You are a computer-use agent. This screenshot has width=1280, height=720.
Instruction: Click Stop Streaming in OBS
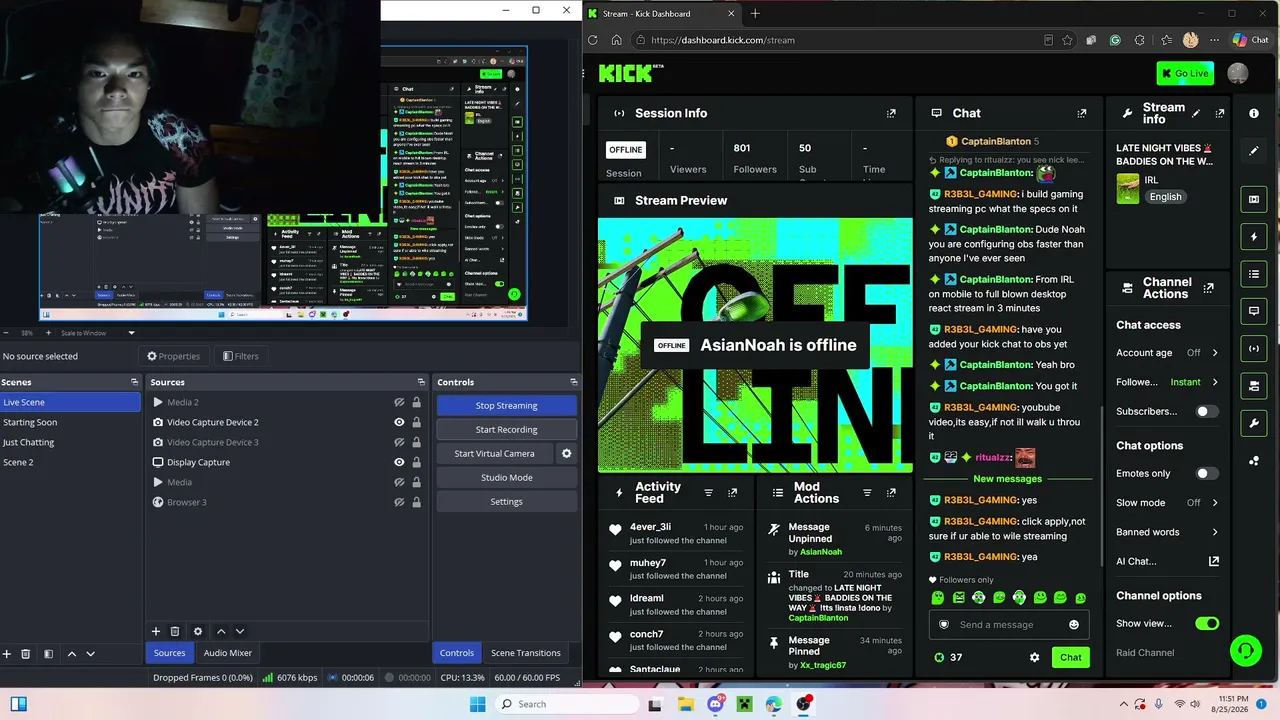pyautogui.click(x=506, y=405)
